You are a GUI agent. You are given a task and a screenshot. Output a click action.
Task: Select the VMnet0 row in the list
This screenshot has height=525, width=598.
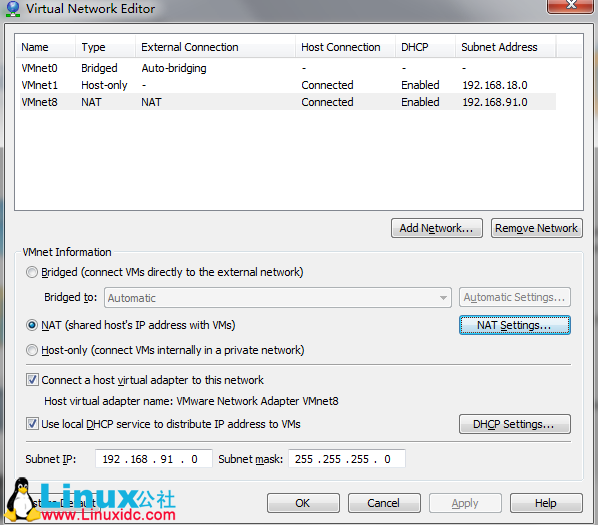[x=288, y=68]
